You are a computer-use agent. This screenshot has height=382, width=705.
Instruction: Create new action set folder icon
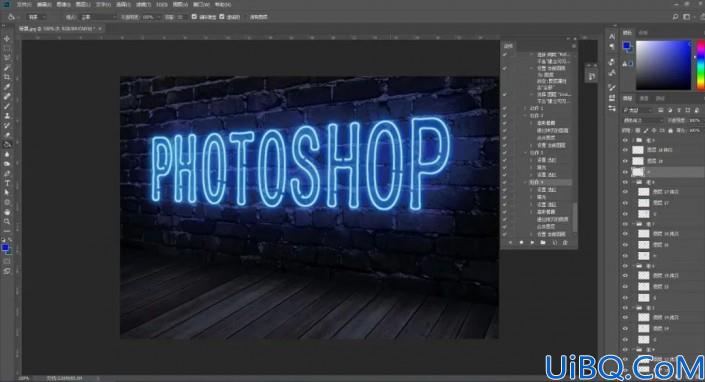543,243
